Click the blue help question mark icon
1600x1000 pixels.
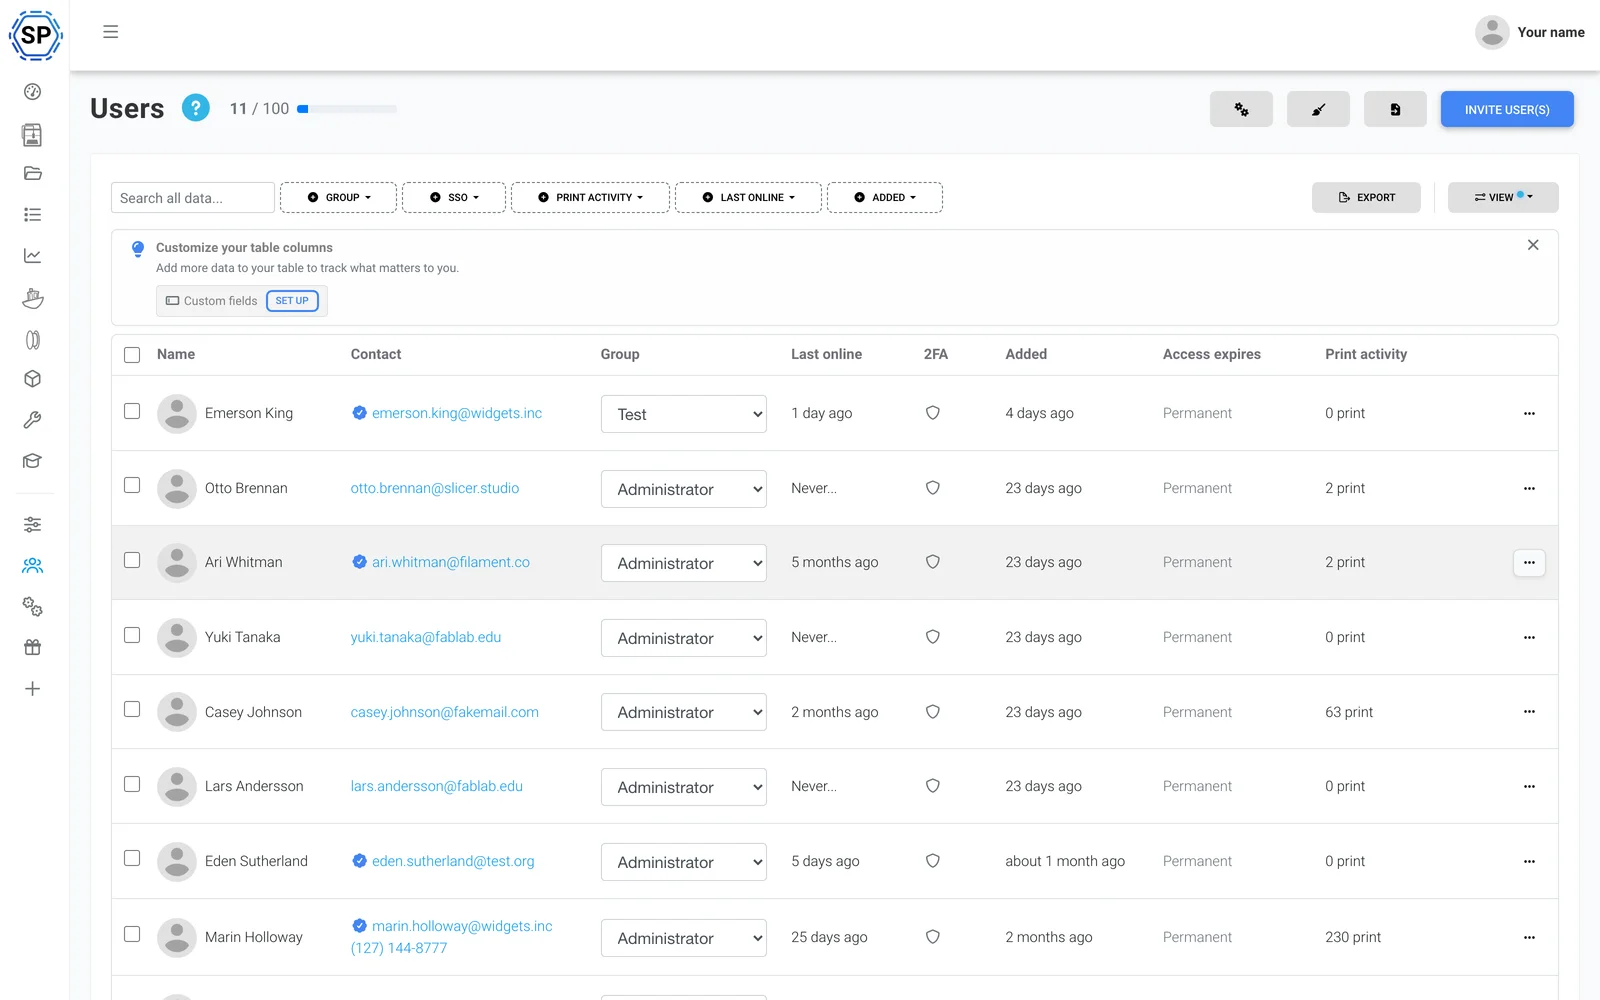tap(196, 108)
